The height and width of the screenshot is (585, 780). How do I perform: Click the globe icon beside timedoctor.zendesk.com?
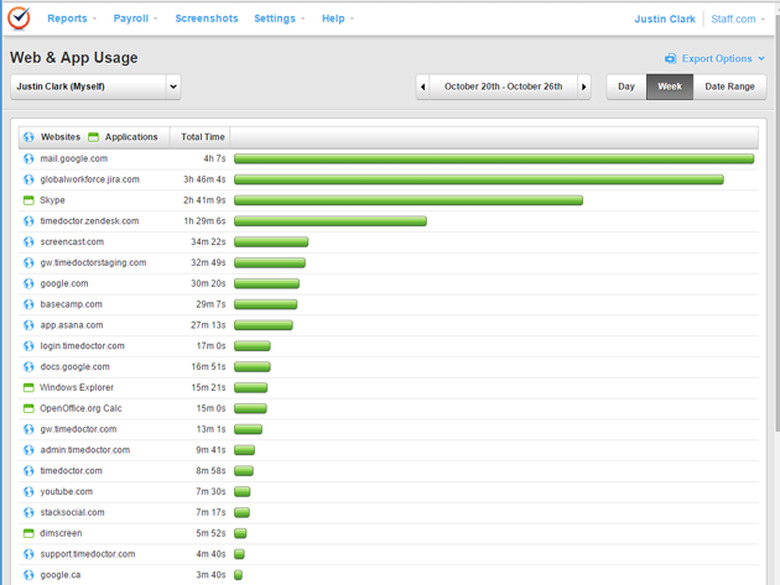click(x=29, y=221)
